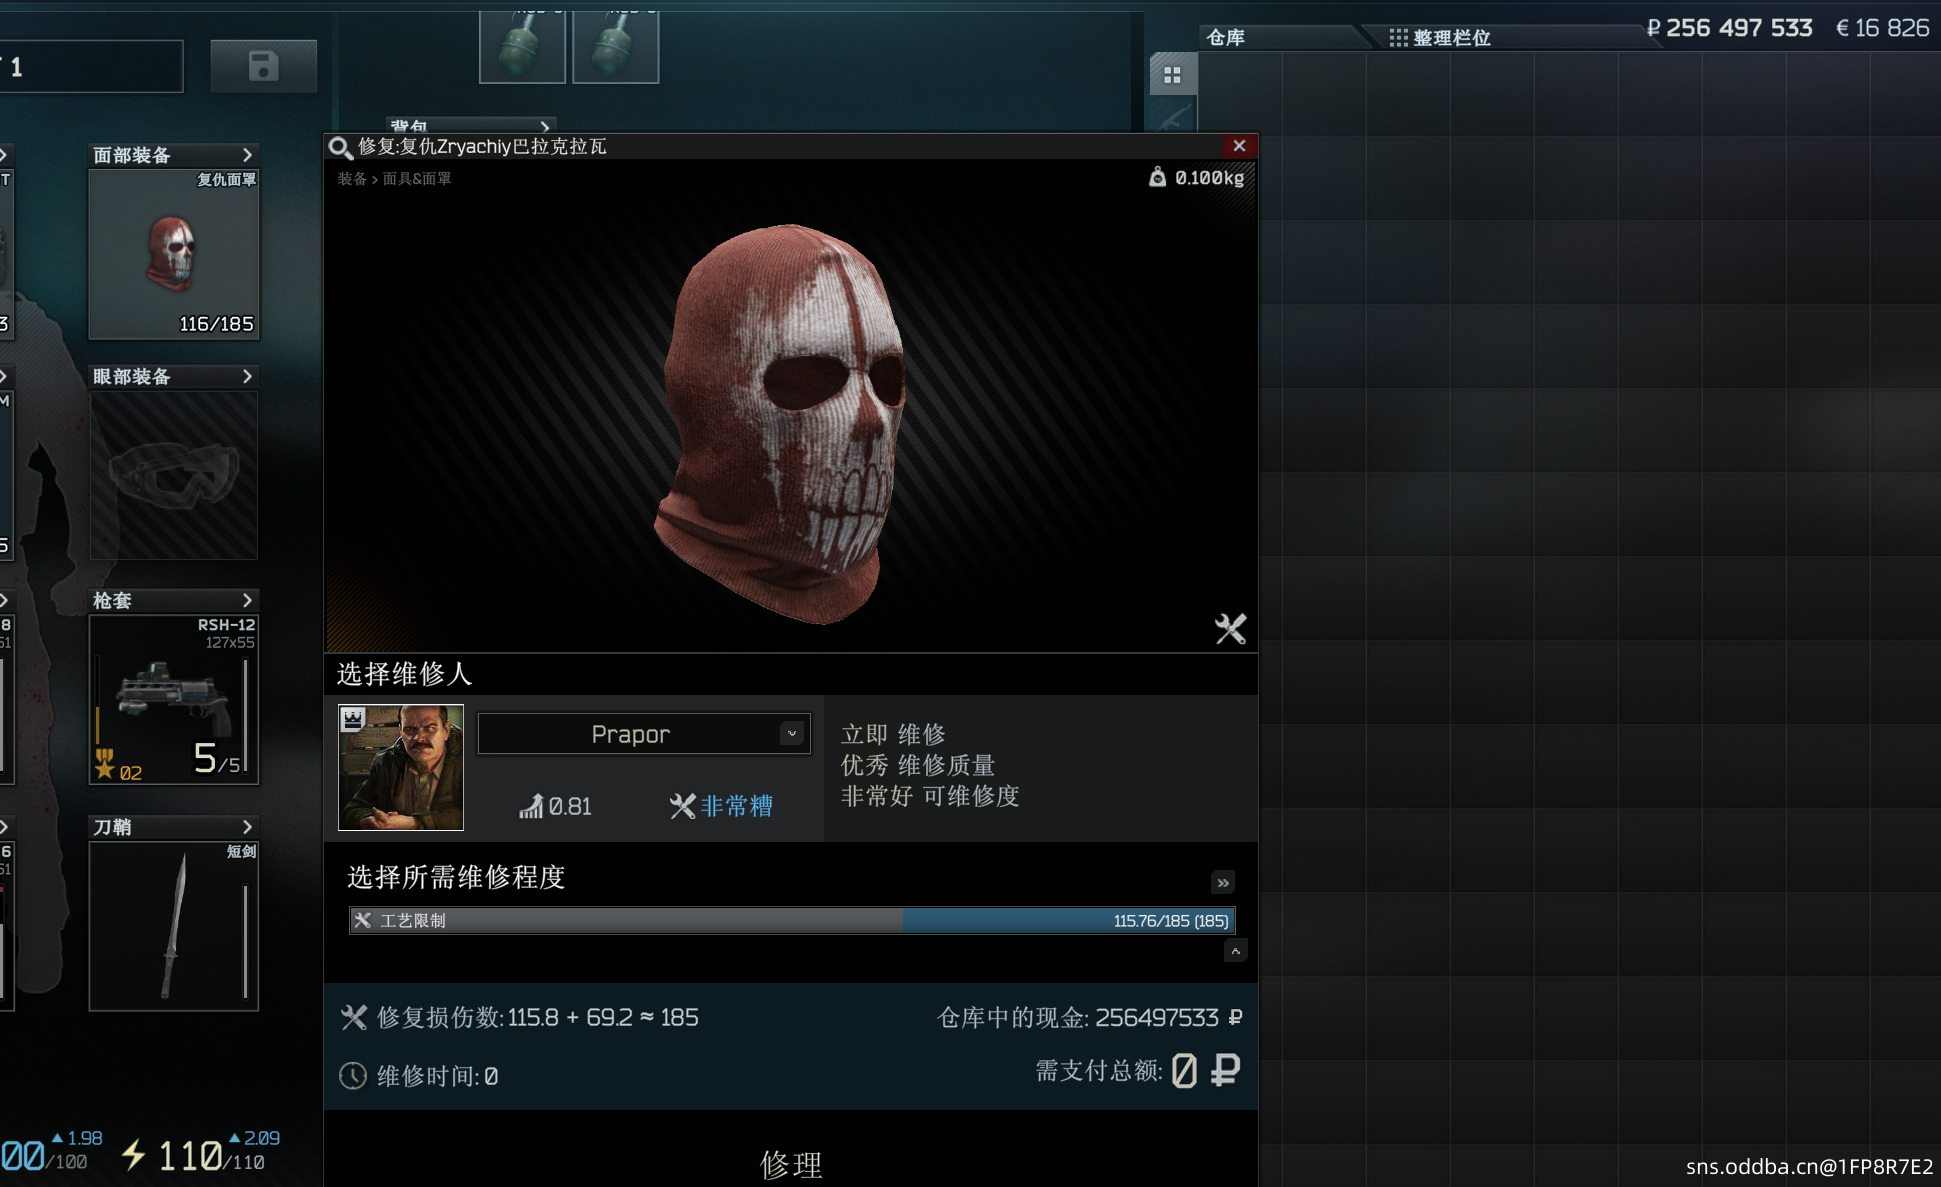Click the wrench icon beside repaired damage

click(x=354, y=1017)
